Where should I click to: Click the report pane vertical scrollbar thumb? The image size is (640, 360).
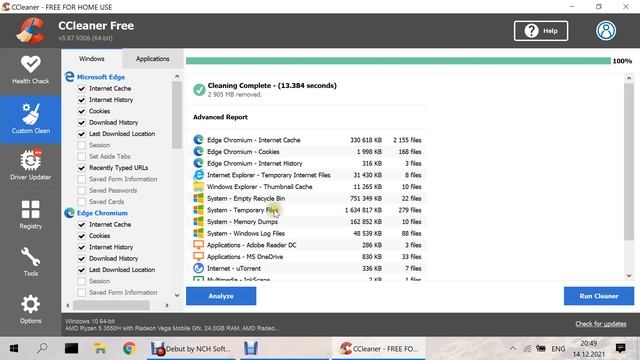[629, 162]
